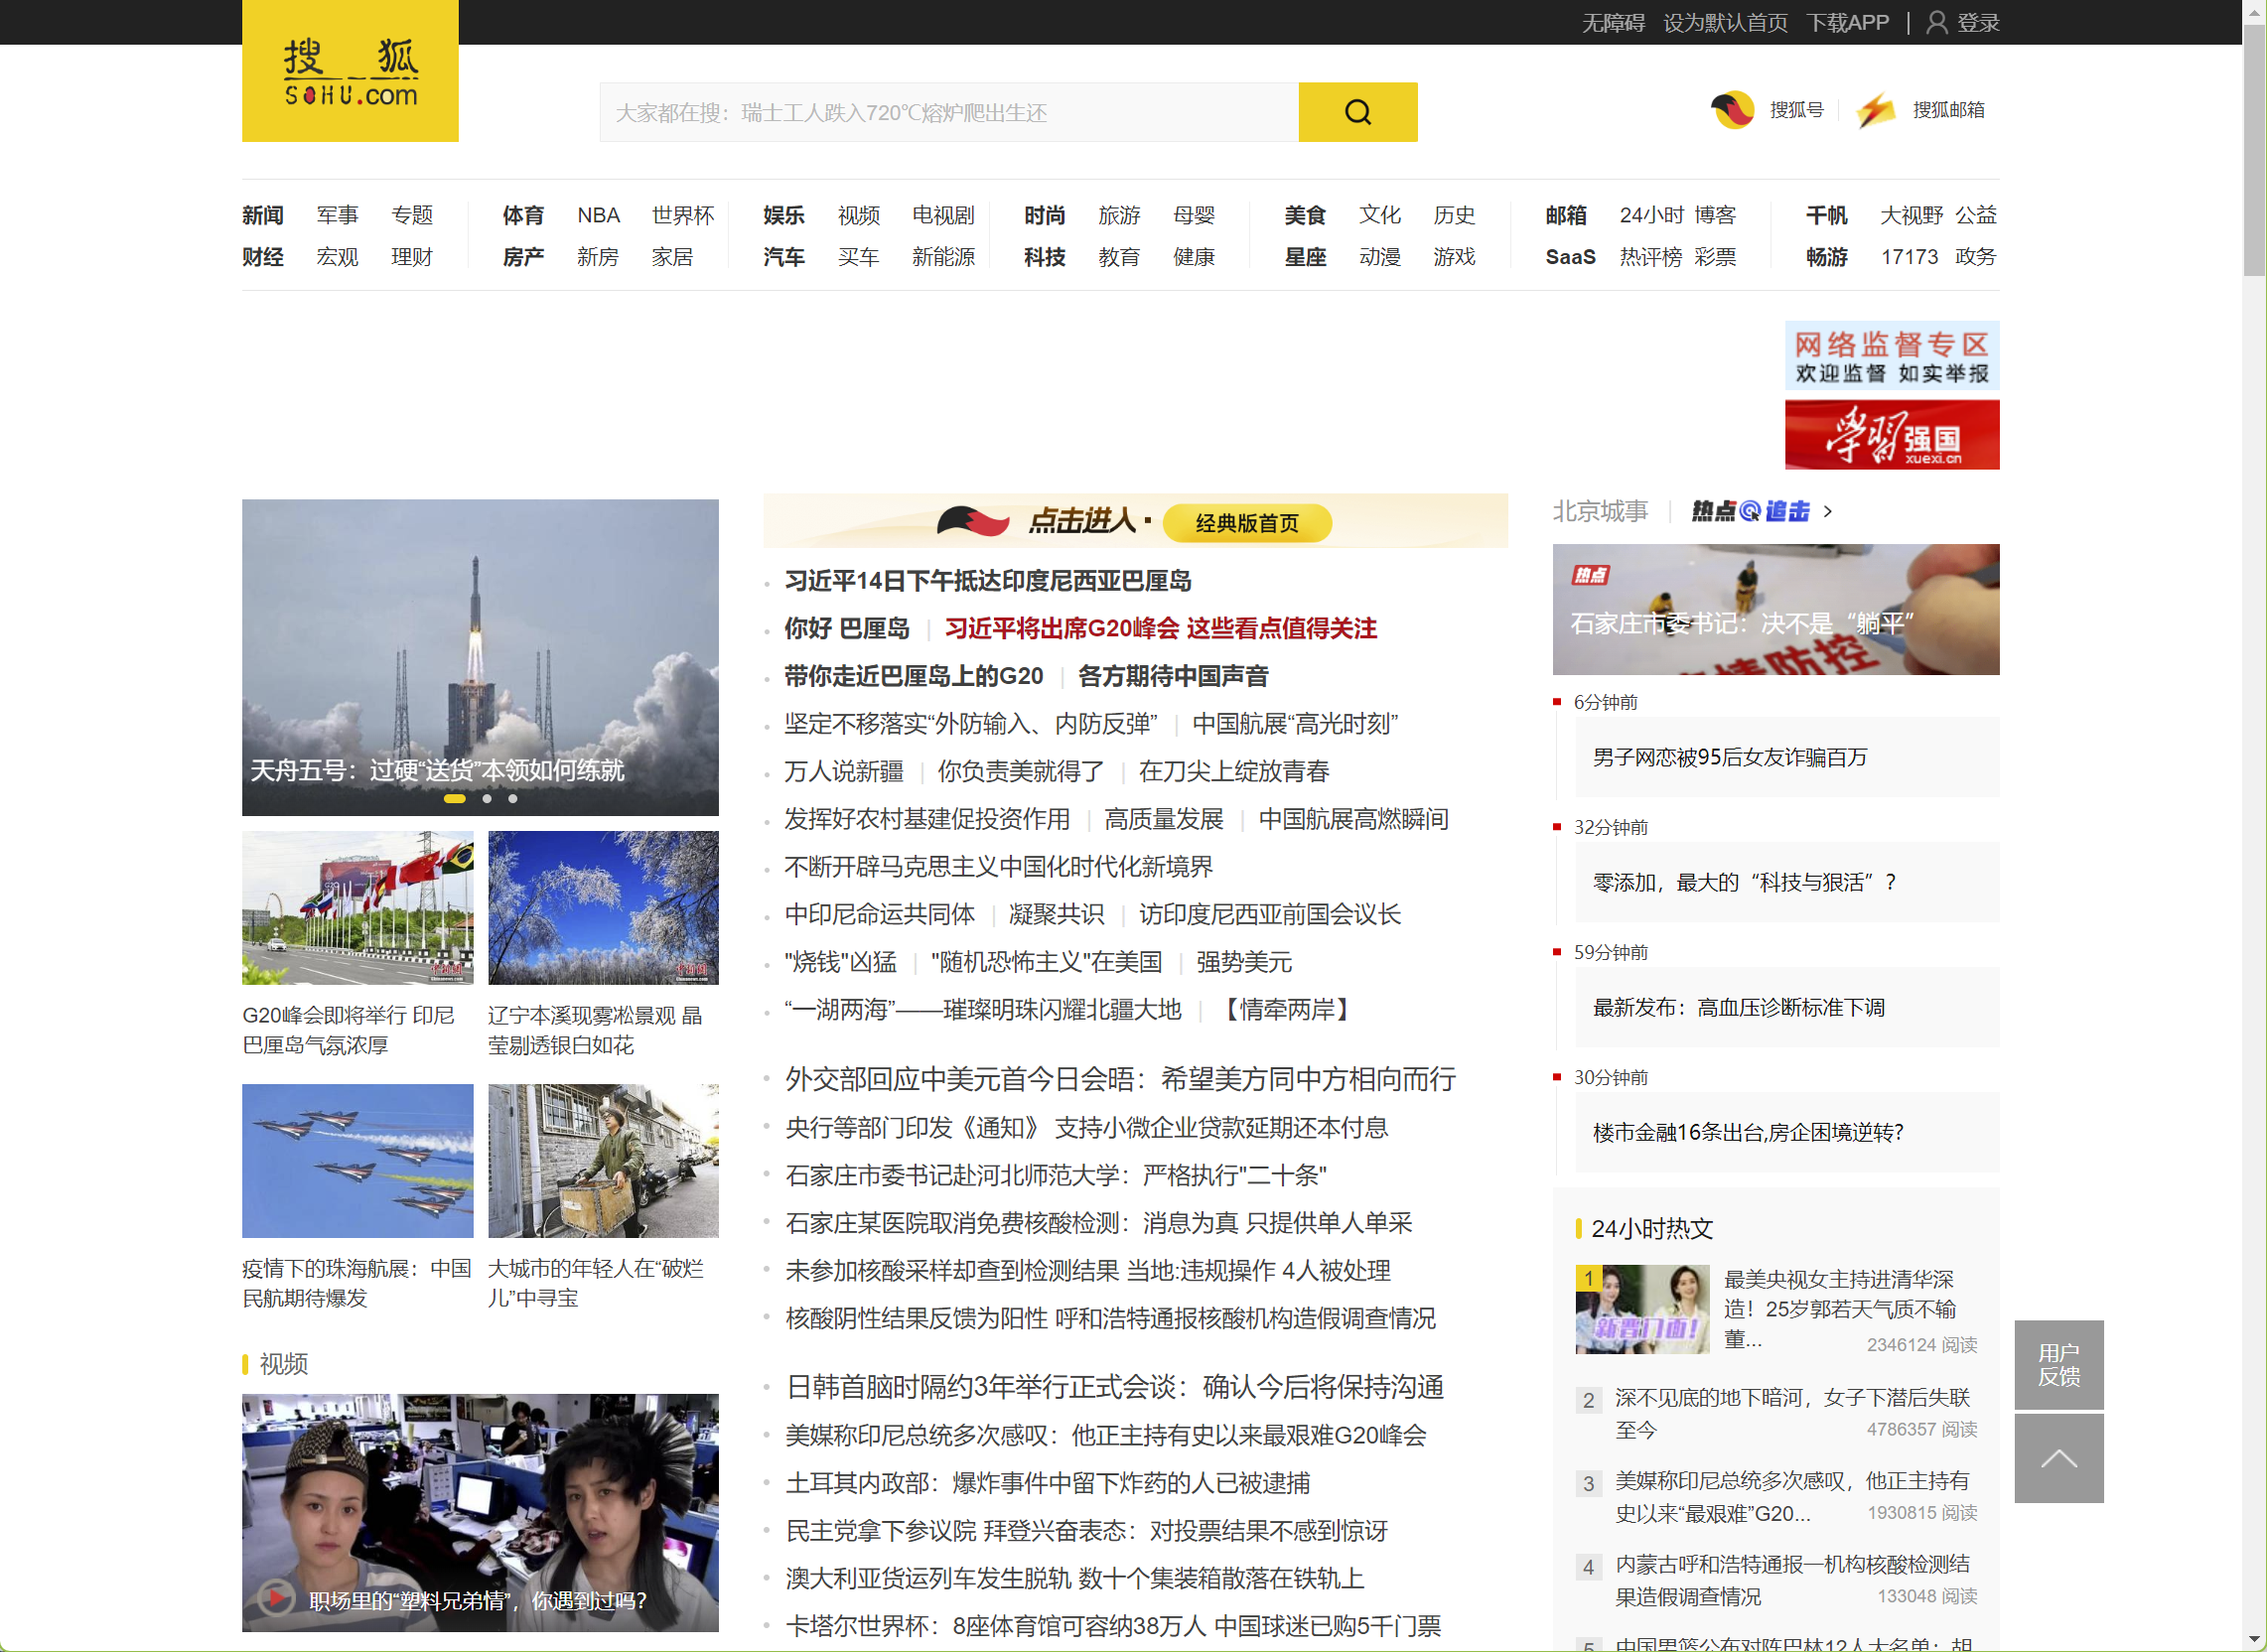This screenshot has width=2267, height=1652.
Task: Click the 登录 user icon
Action: click(x=1936, y=22)
